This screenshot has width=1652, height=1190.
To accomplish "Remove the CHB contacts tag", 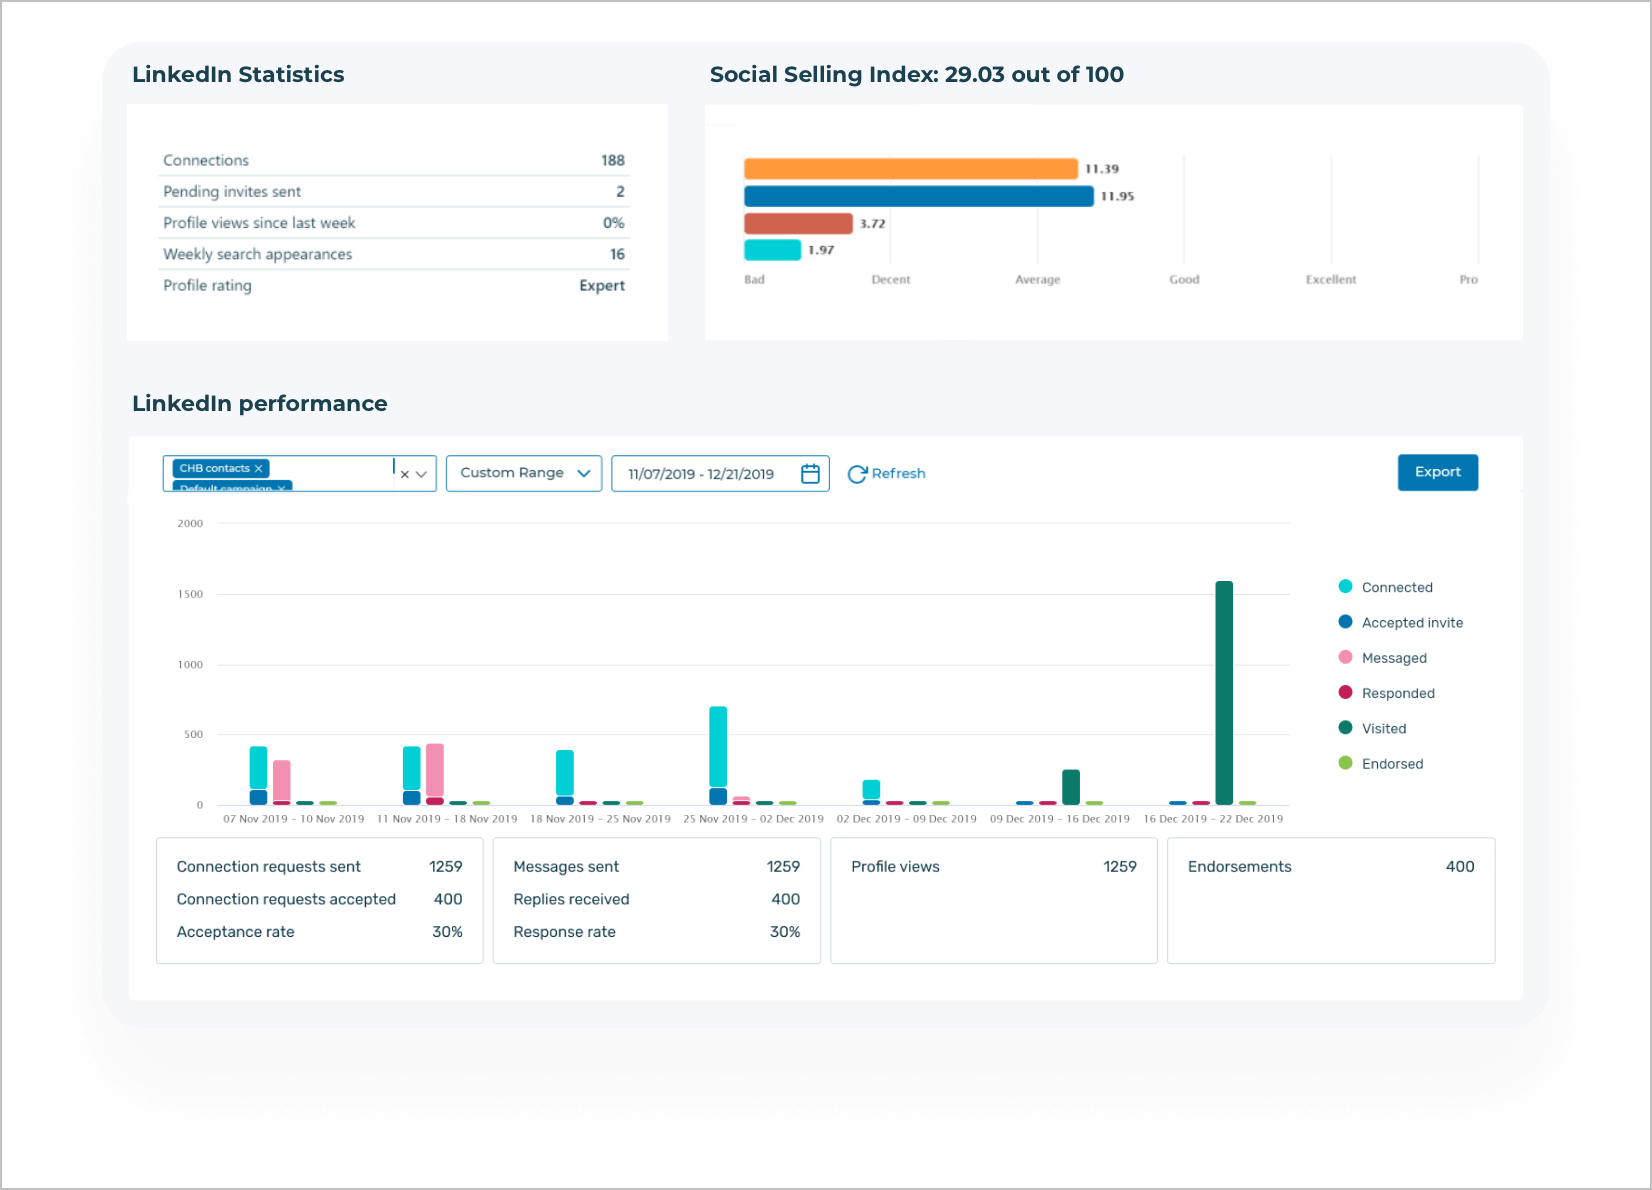I will click(258, 468).
